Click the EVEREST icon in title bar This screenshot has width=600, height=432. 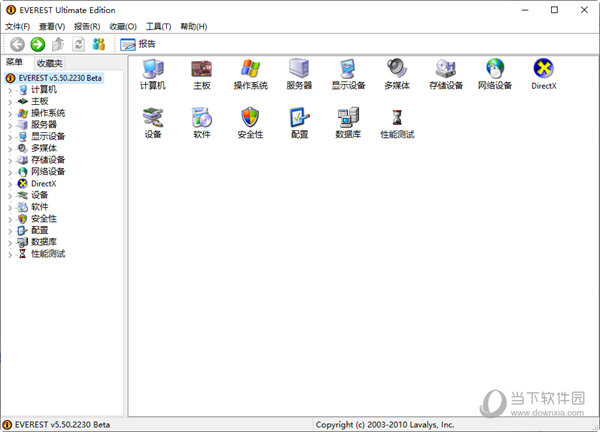coord(11,10)
